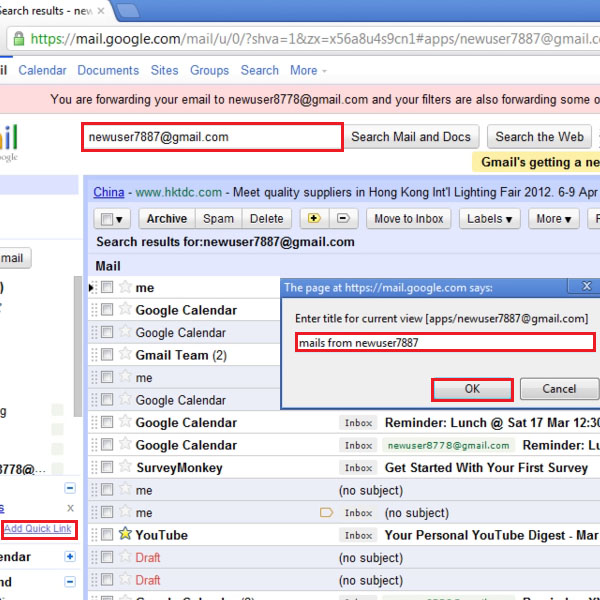This screenshot has height=600, width=600.
Task: Click Search the Web button
Action: pyautogui.click(x=539, y=137)
